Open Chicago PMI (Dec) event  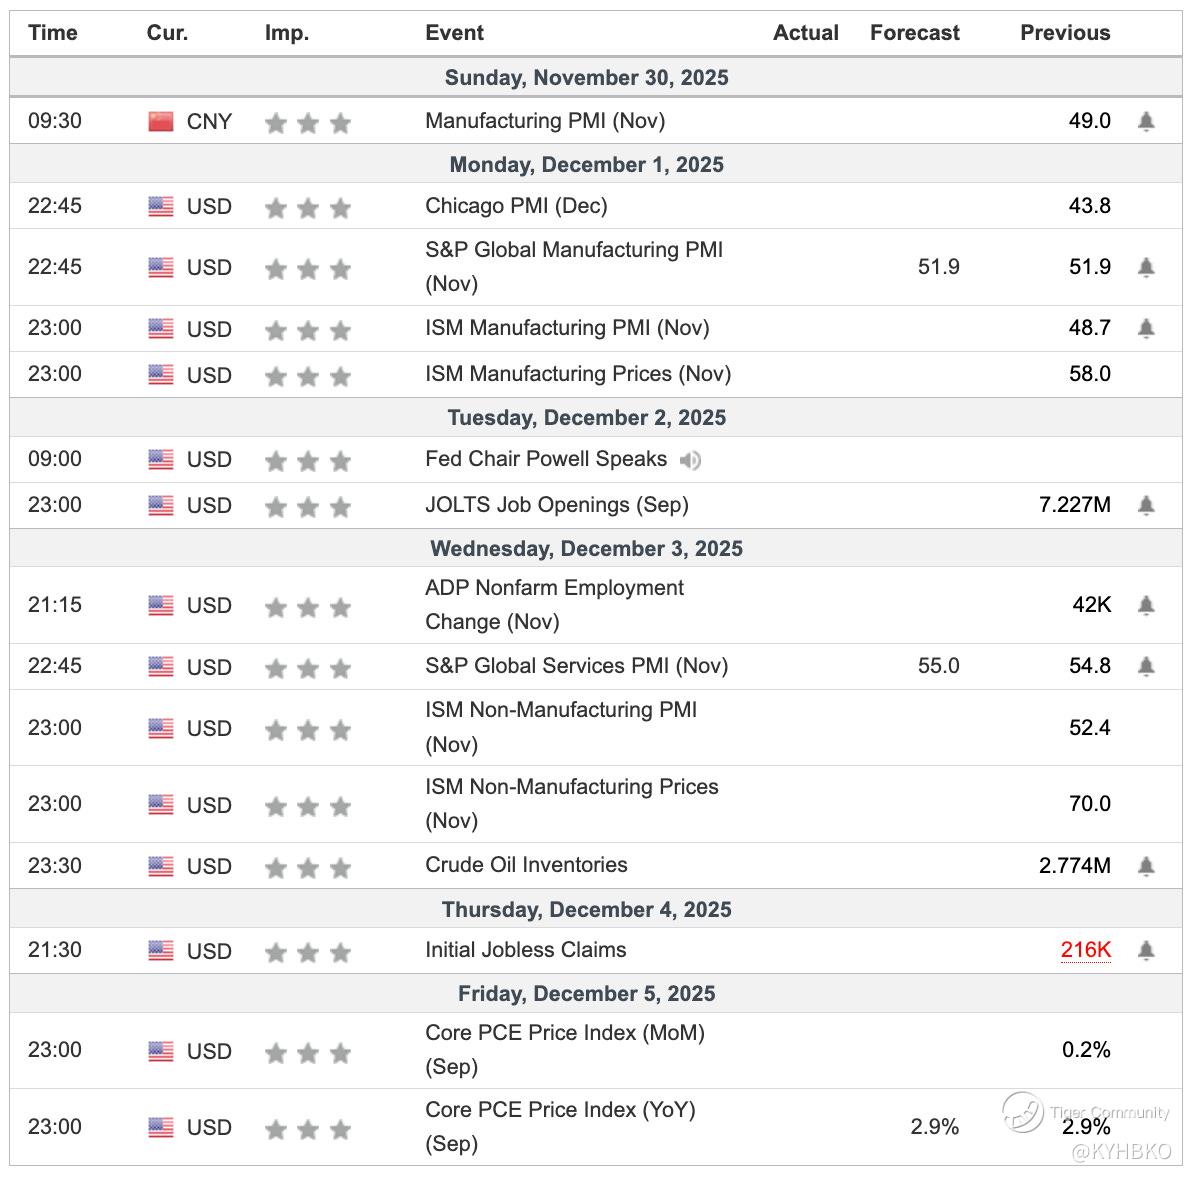[x=516, y=206]
